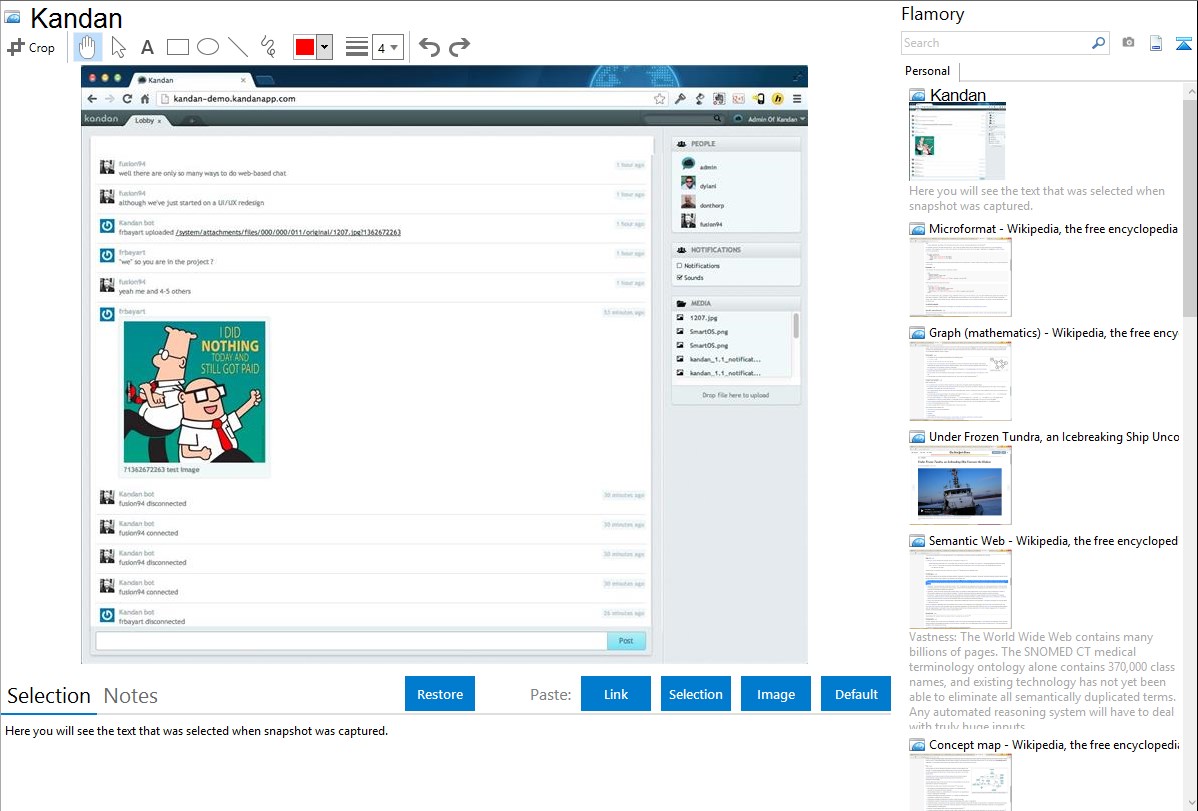Open the Kandan snapshot thumbnail in the sidebar

[957, 142]
